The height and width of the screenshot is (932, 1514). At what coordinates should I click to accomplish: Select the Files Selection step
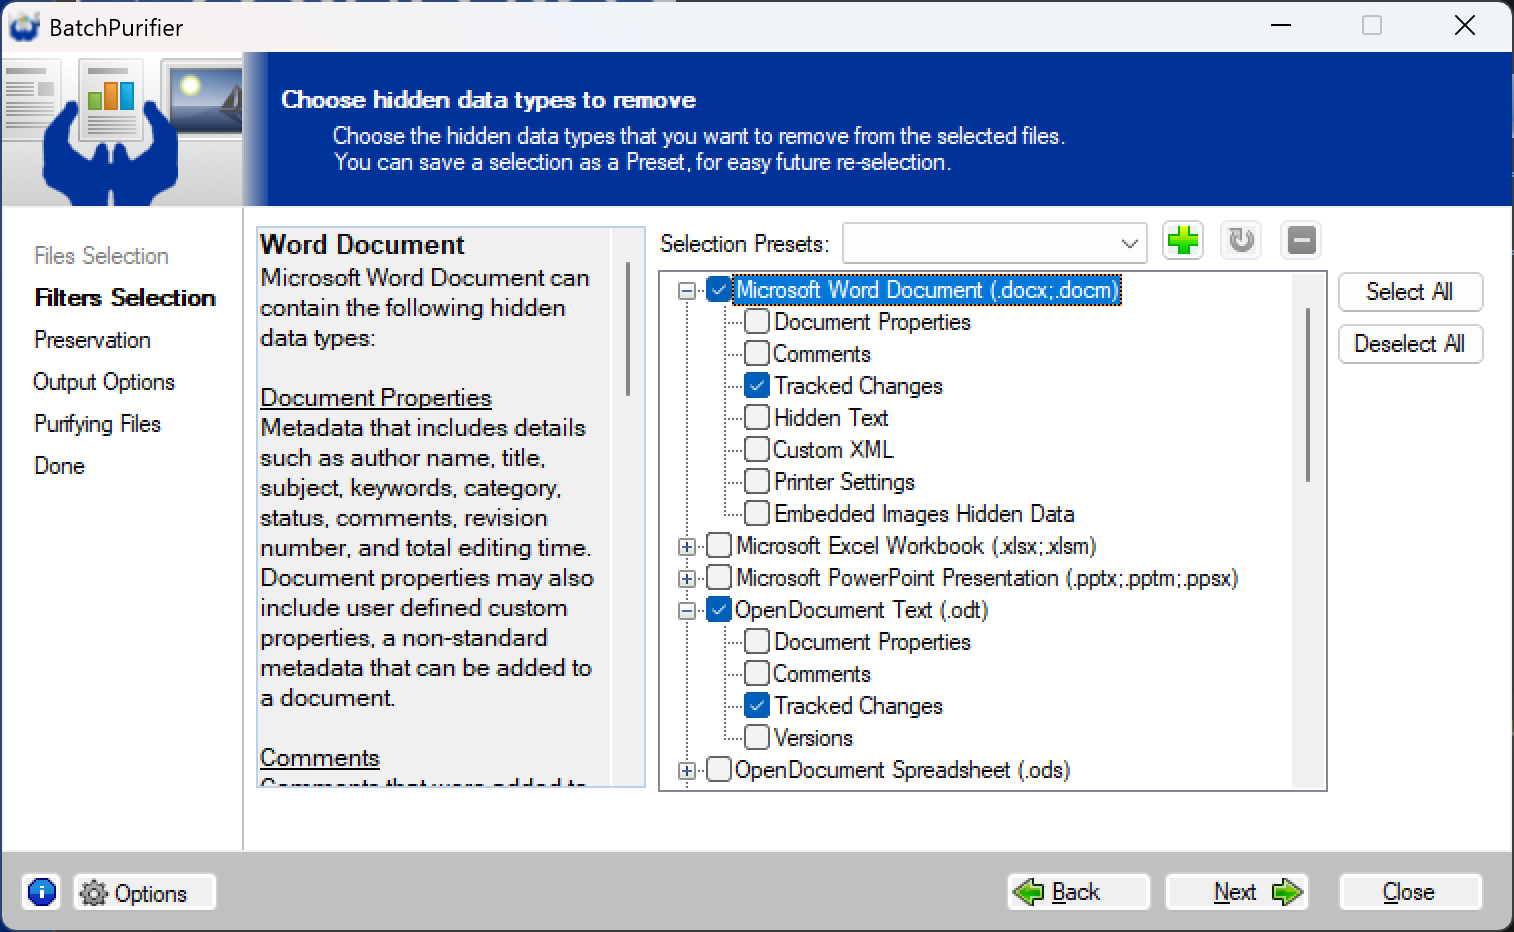pyautogui.click(x=101, y=256)
